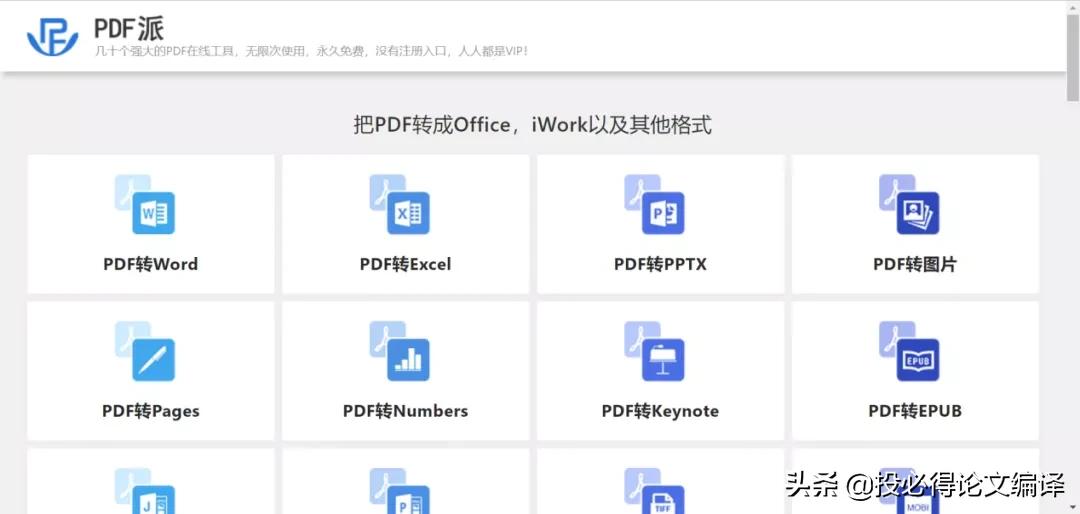Screen dimensions: 1080x514
Task: Select the "PDF转Keynote" label
Action: (661, 411)
